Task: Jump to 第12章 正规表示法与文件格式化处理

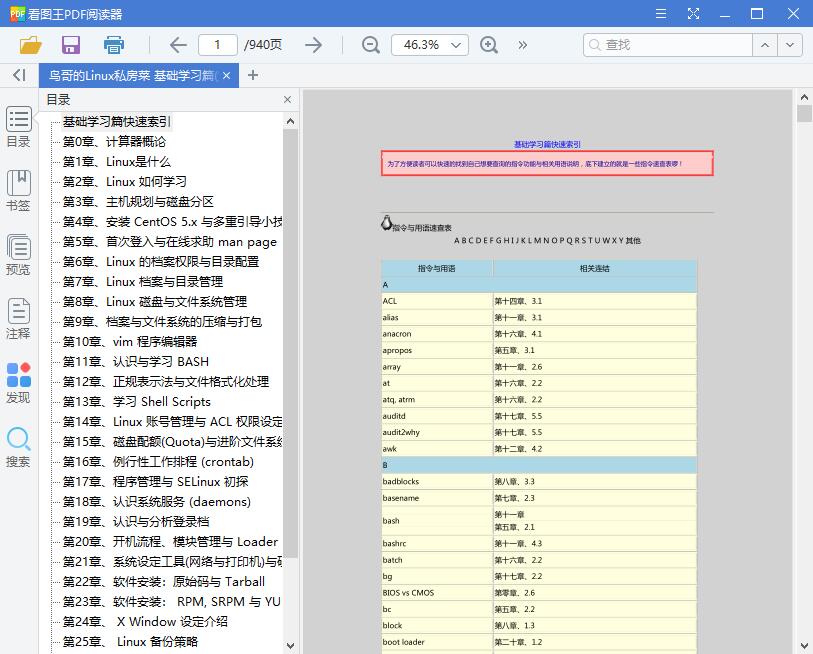Action: (165, 382)
